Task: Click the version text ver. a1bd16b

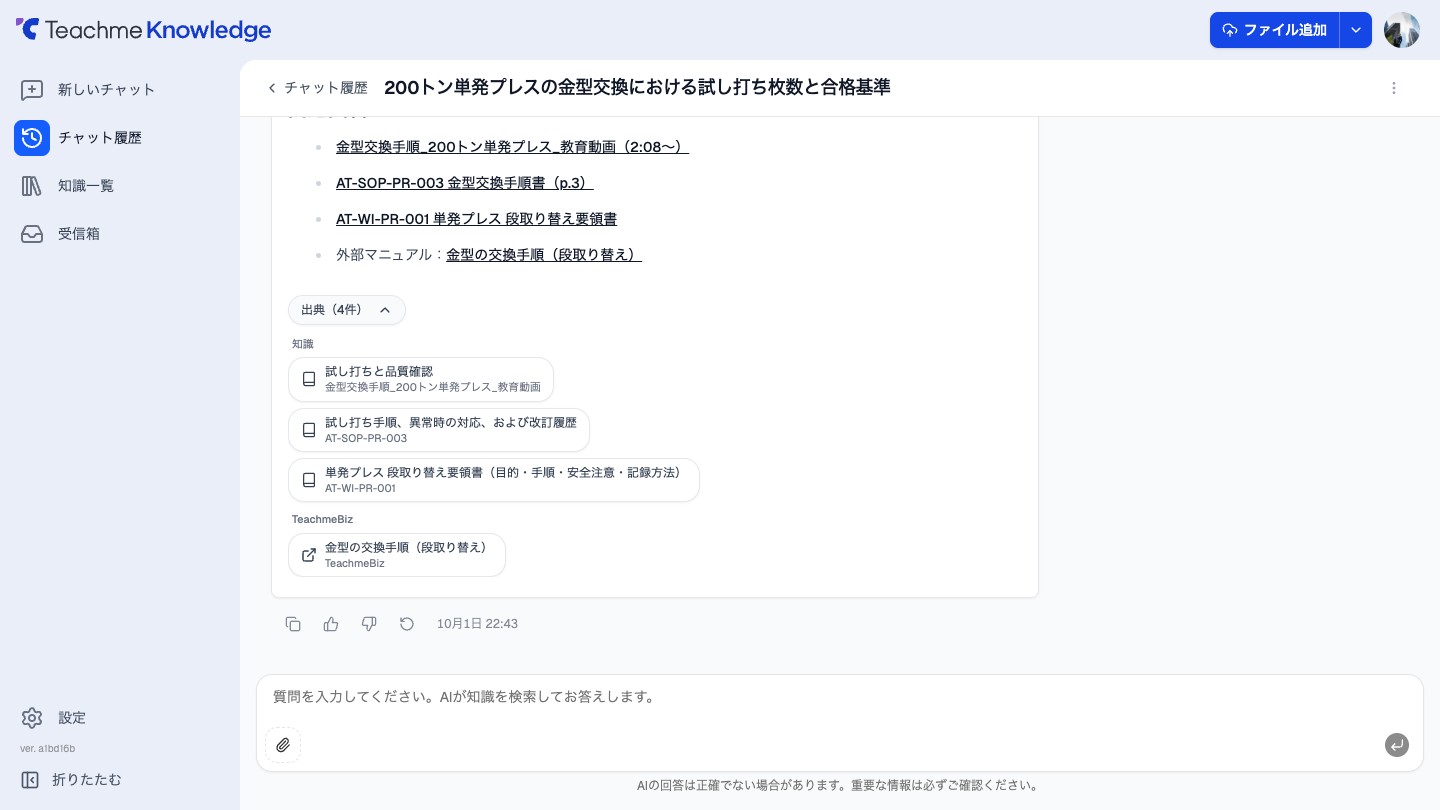Action: click(48, 748)
